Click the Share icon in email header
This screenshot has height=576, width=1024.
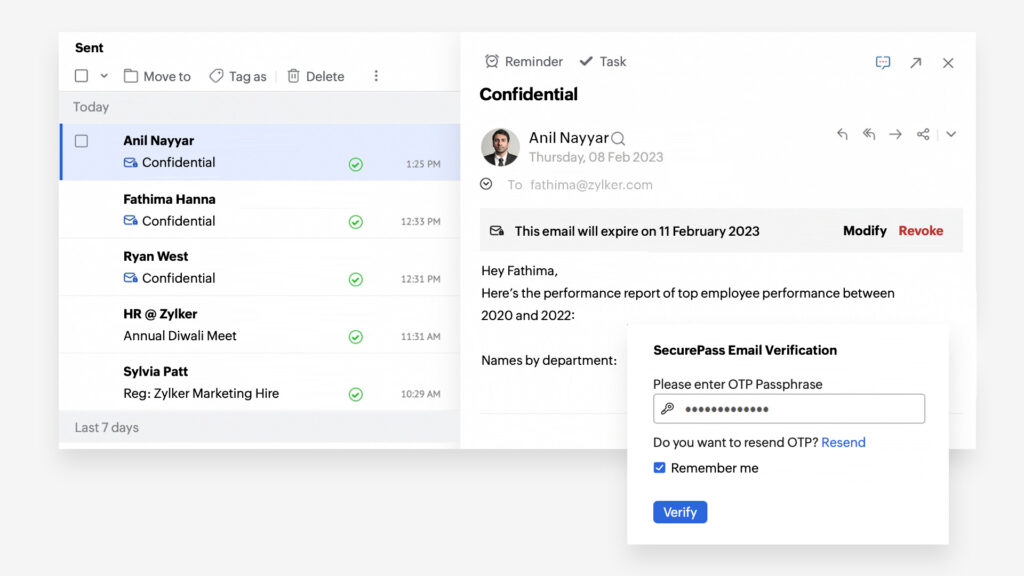923,134
